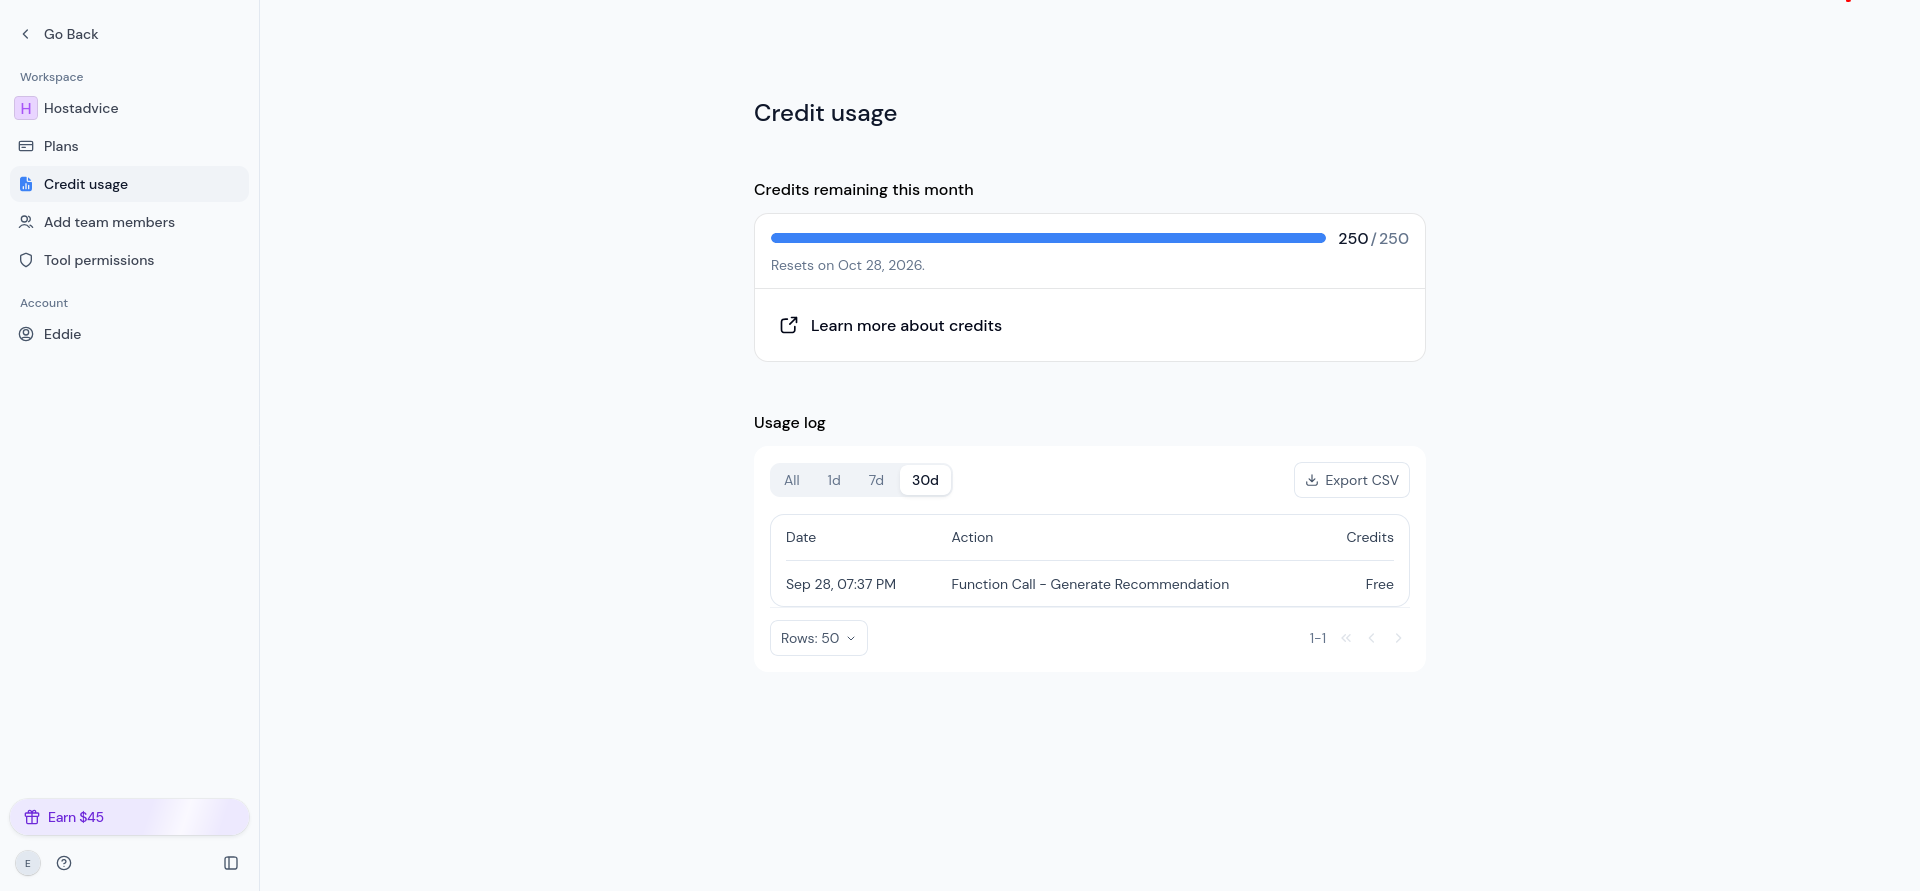Viewport: 1920px width, 891px height.
Task: Click Learn more about credits link
Action: pos(906,325)
